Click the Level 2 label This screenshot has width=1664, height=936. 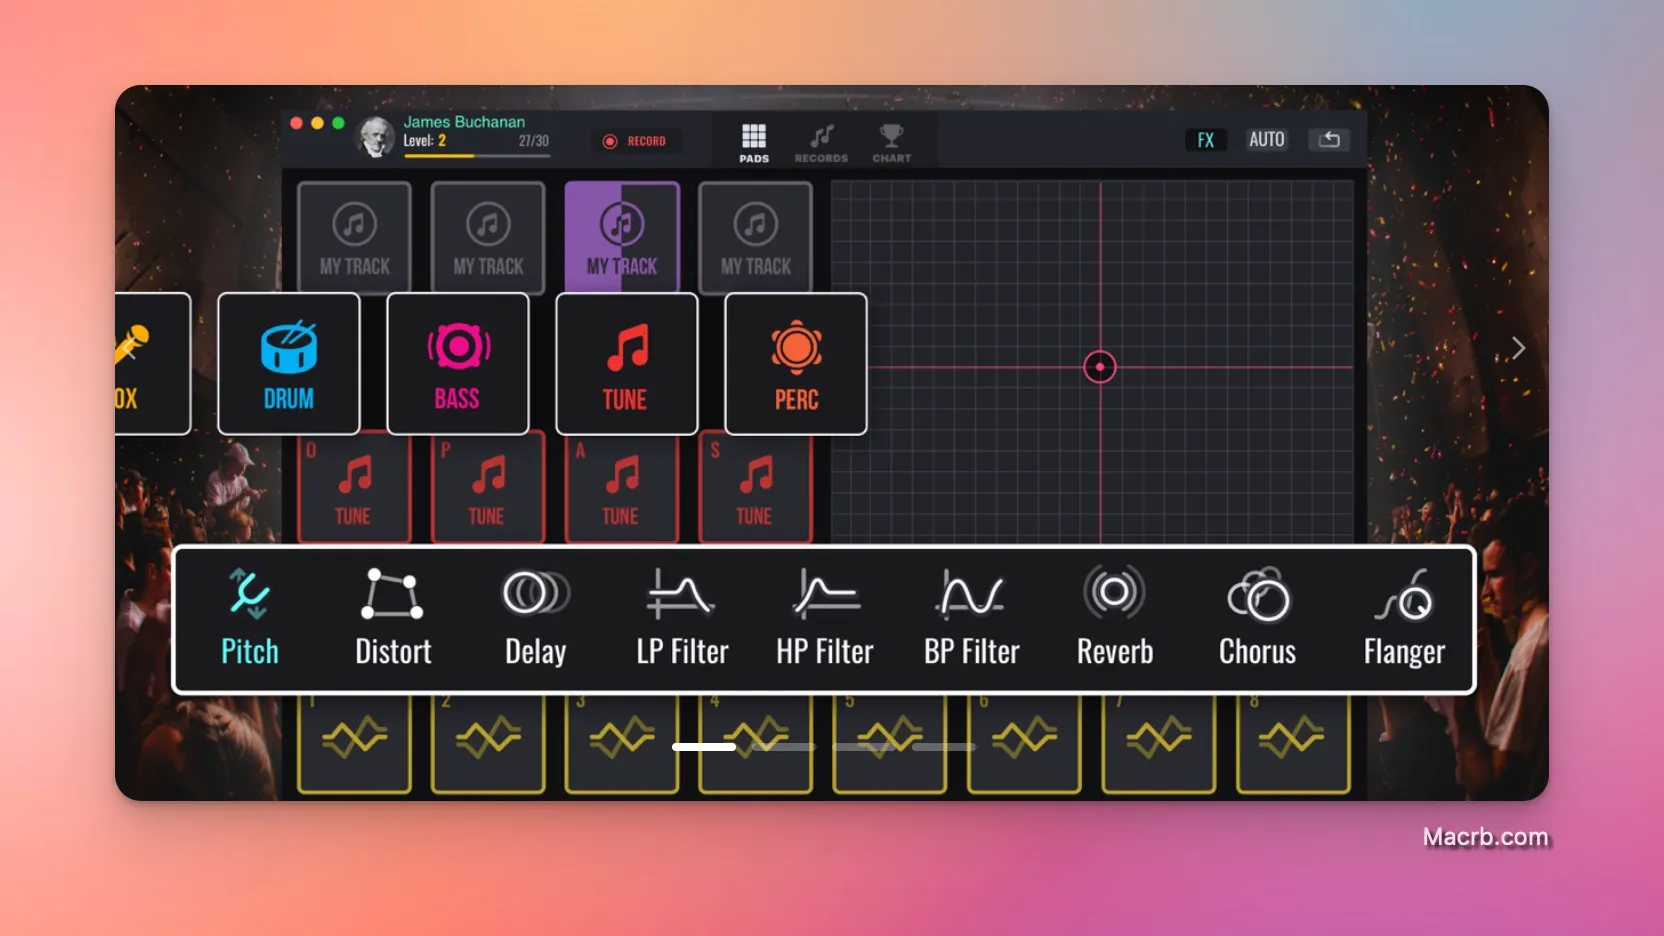point(425,141)
